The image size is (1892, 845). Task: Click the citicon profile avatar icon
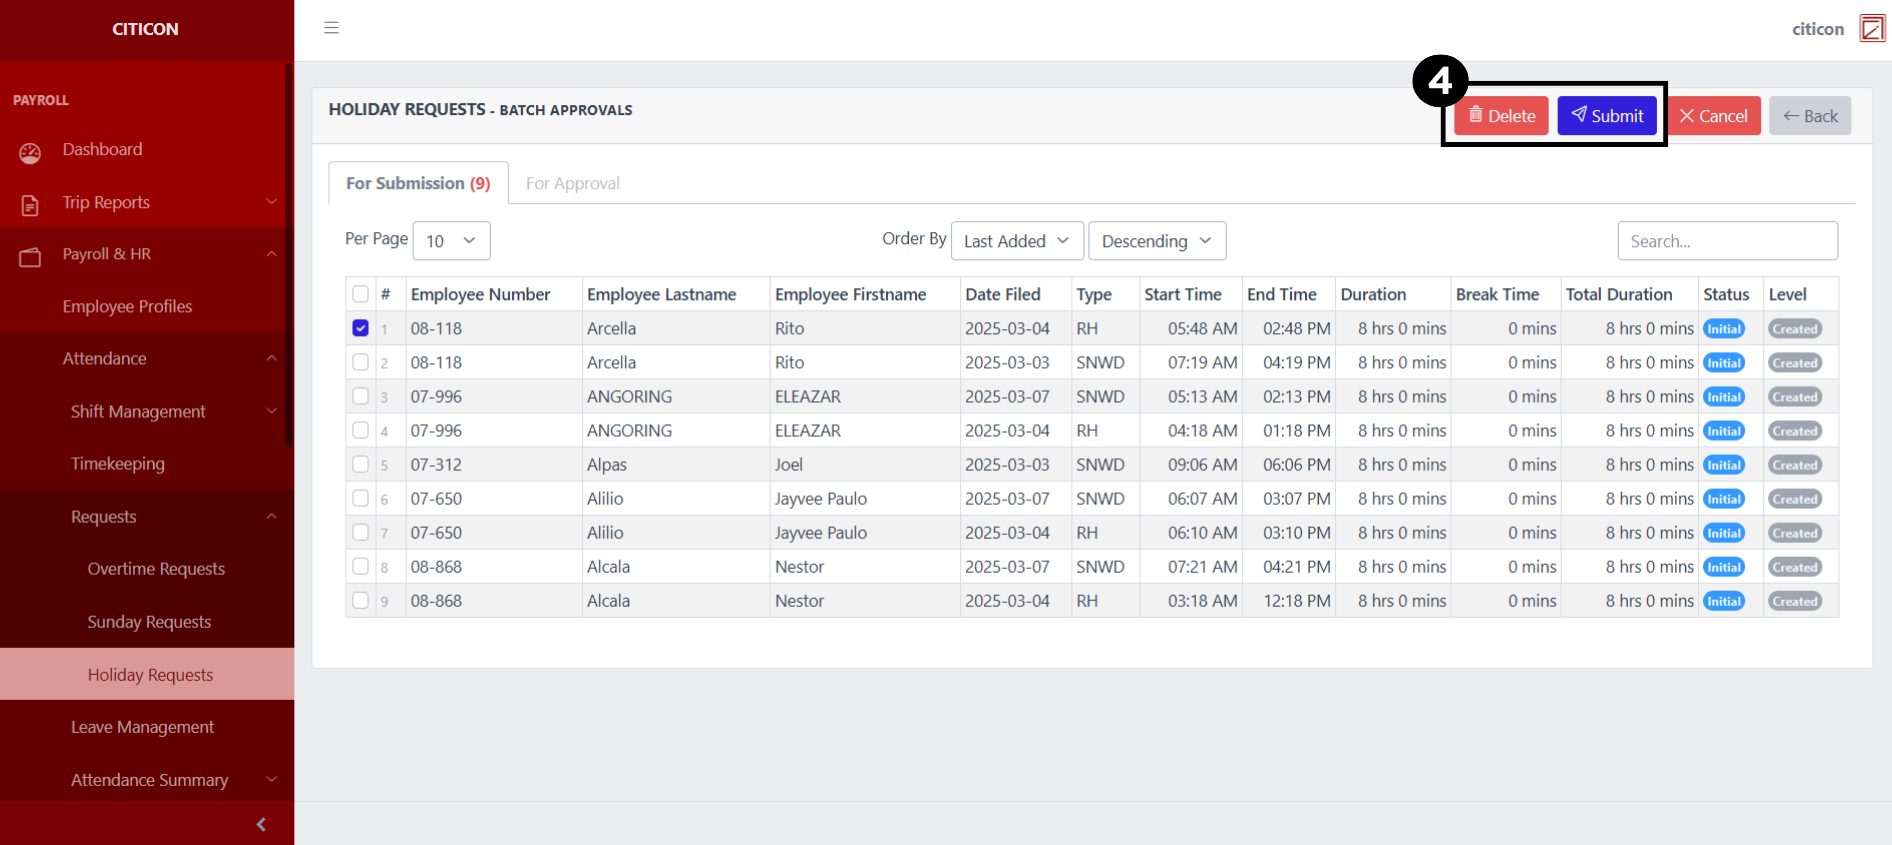pos(1871,29)
